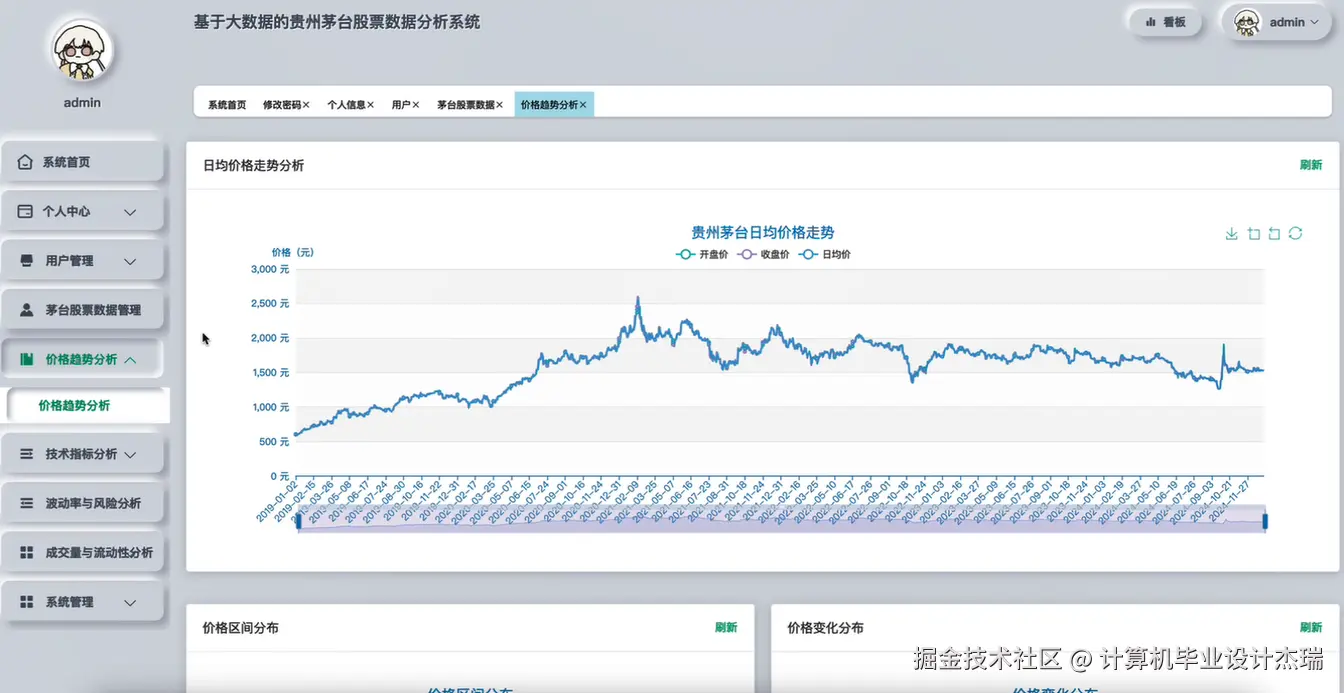Refresh the 价格区间分布 panel
Image resolution: width=1344 pixels, height=693 pixels.
(x=726, y=627)
